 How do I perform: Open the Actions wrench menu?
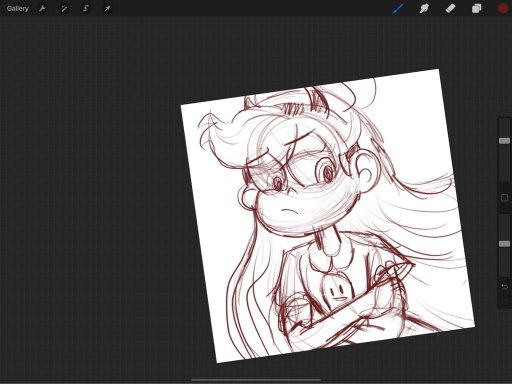(42, 9)
